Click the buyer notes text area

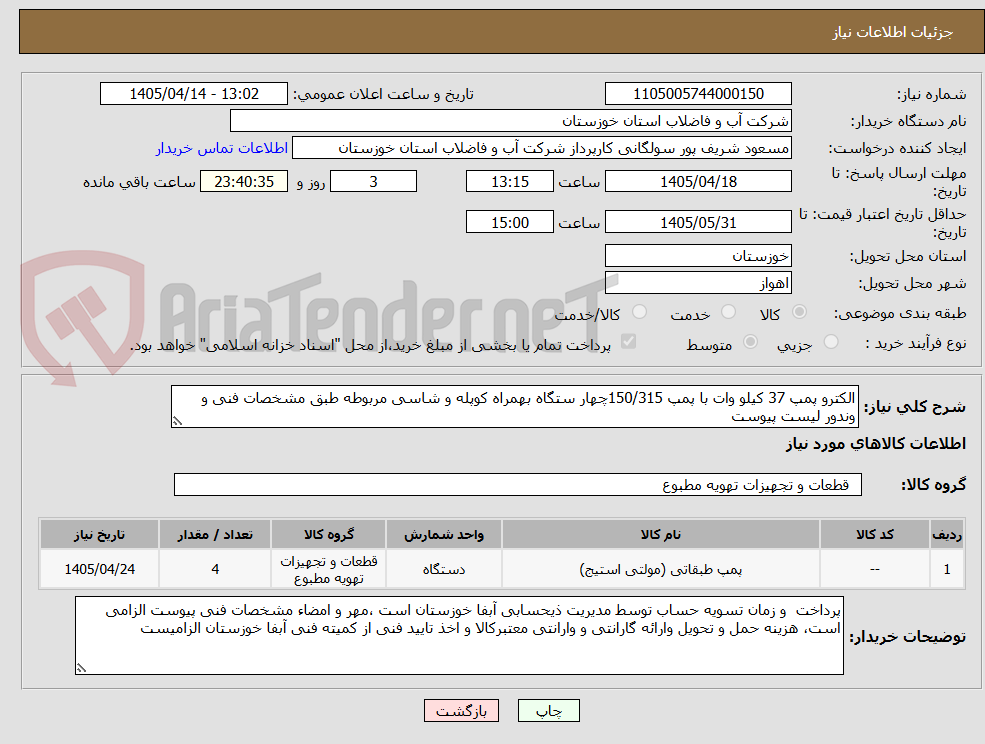click(459, 635)
